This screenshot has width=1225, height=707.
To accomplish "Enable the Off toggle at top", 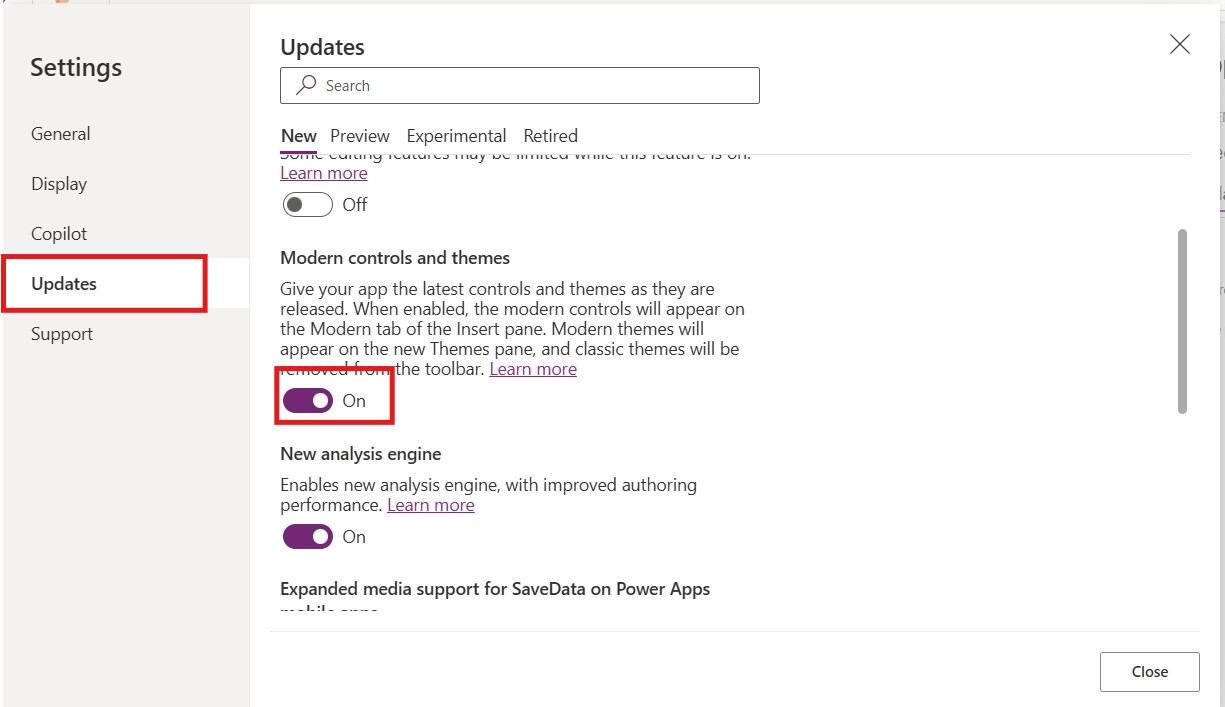I will 308,205.
